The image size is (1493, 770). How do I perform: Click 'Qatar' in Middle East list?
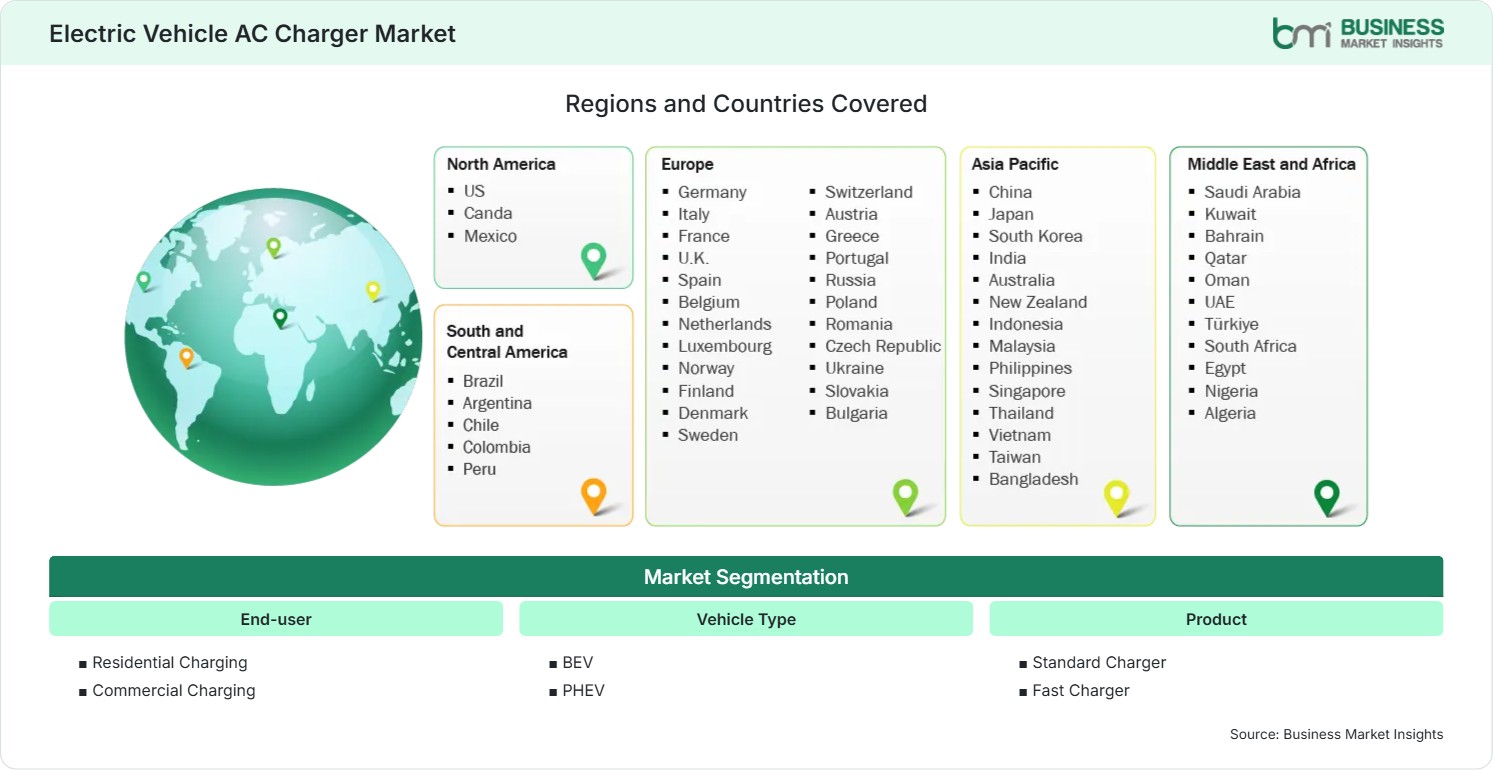tap(1226, 258)
